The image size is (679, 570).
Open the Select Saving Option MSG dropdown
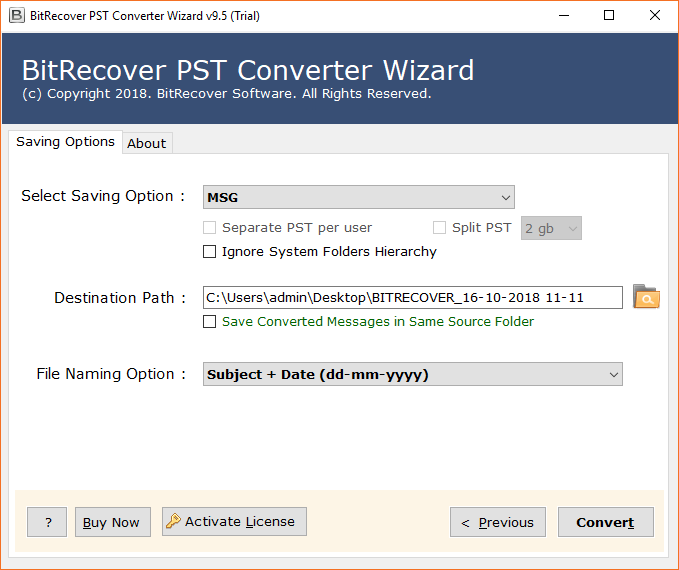(x=359, y=198)
